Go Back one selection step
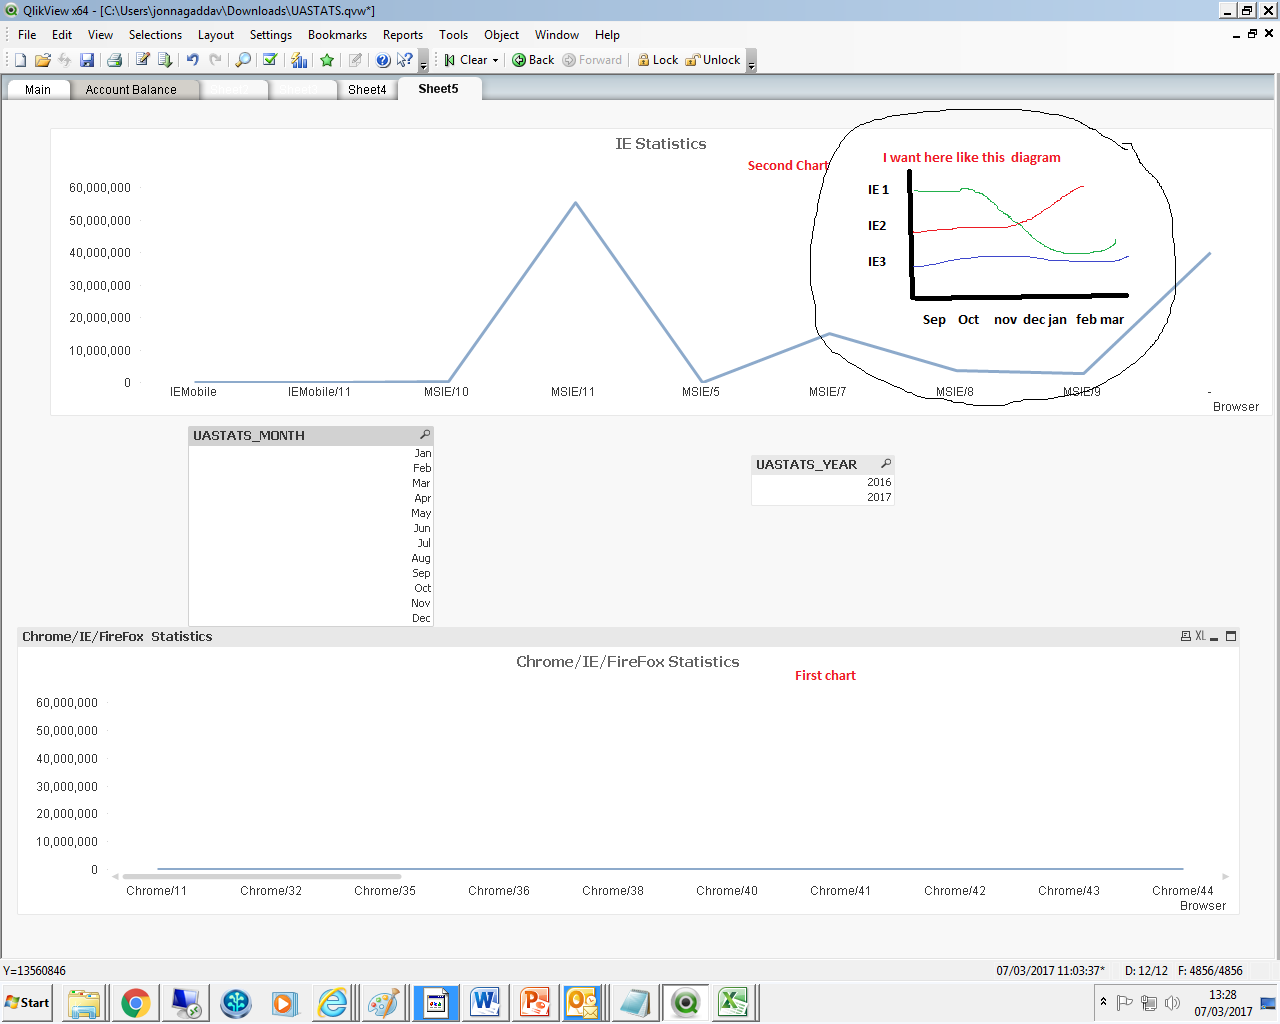The width and height of the screenshot is (1280, 1024). (x=533, y=60)
